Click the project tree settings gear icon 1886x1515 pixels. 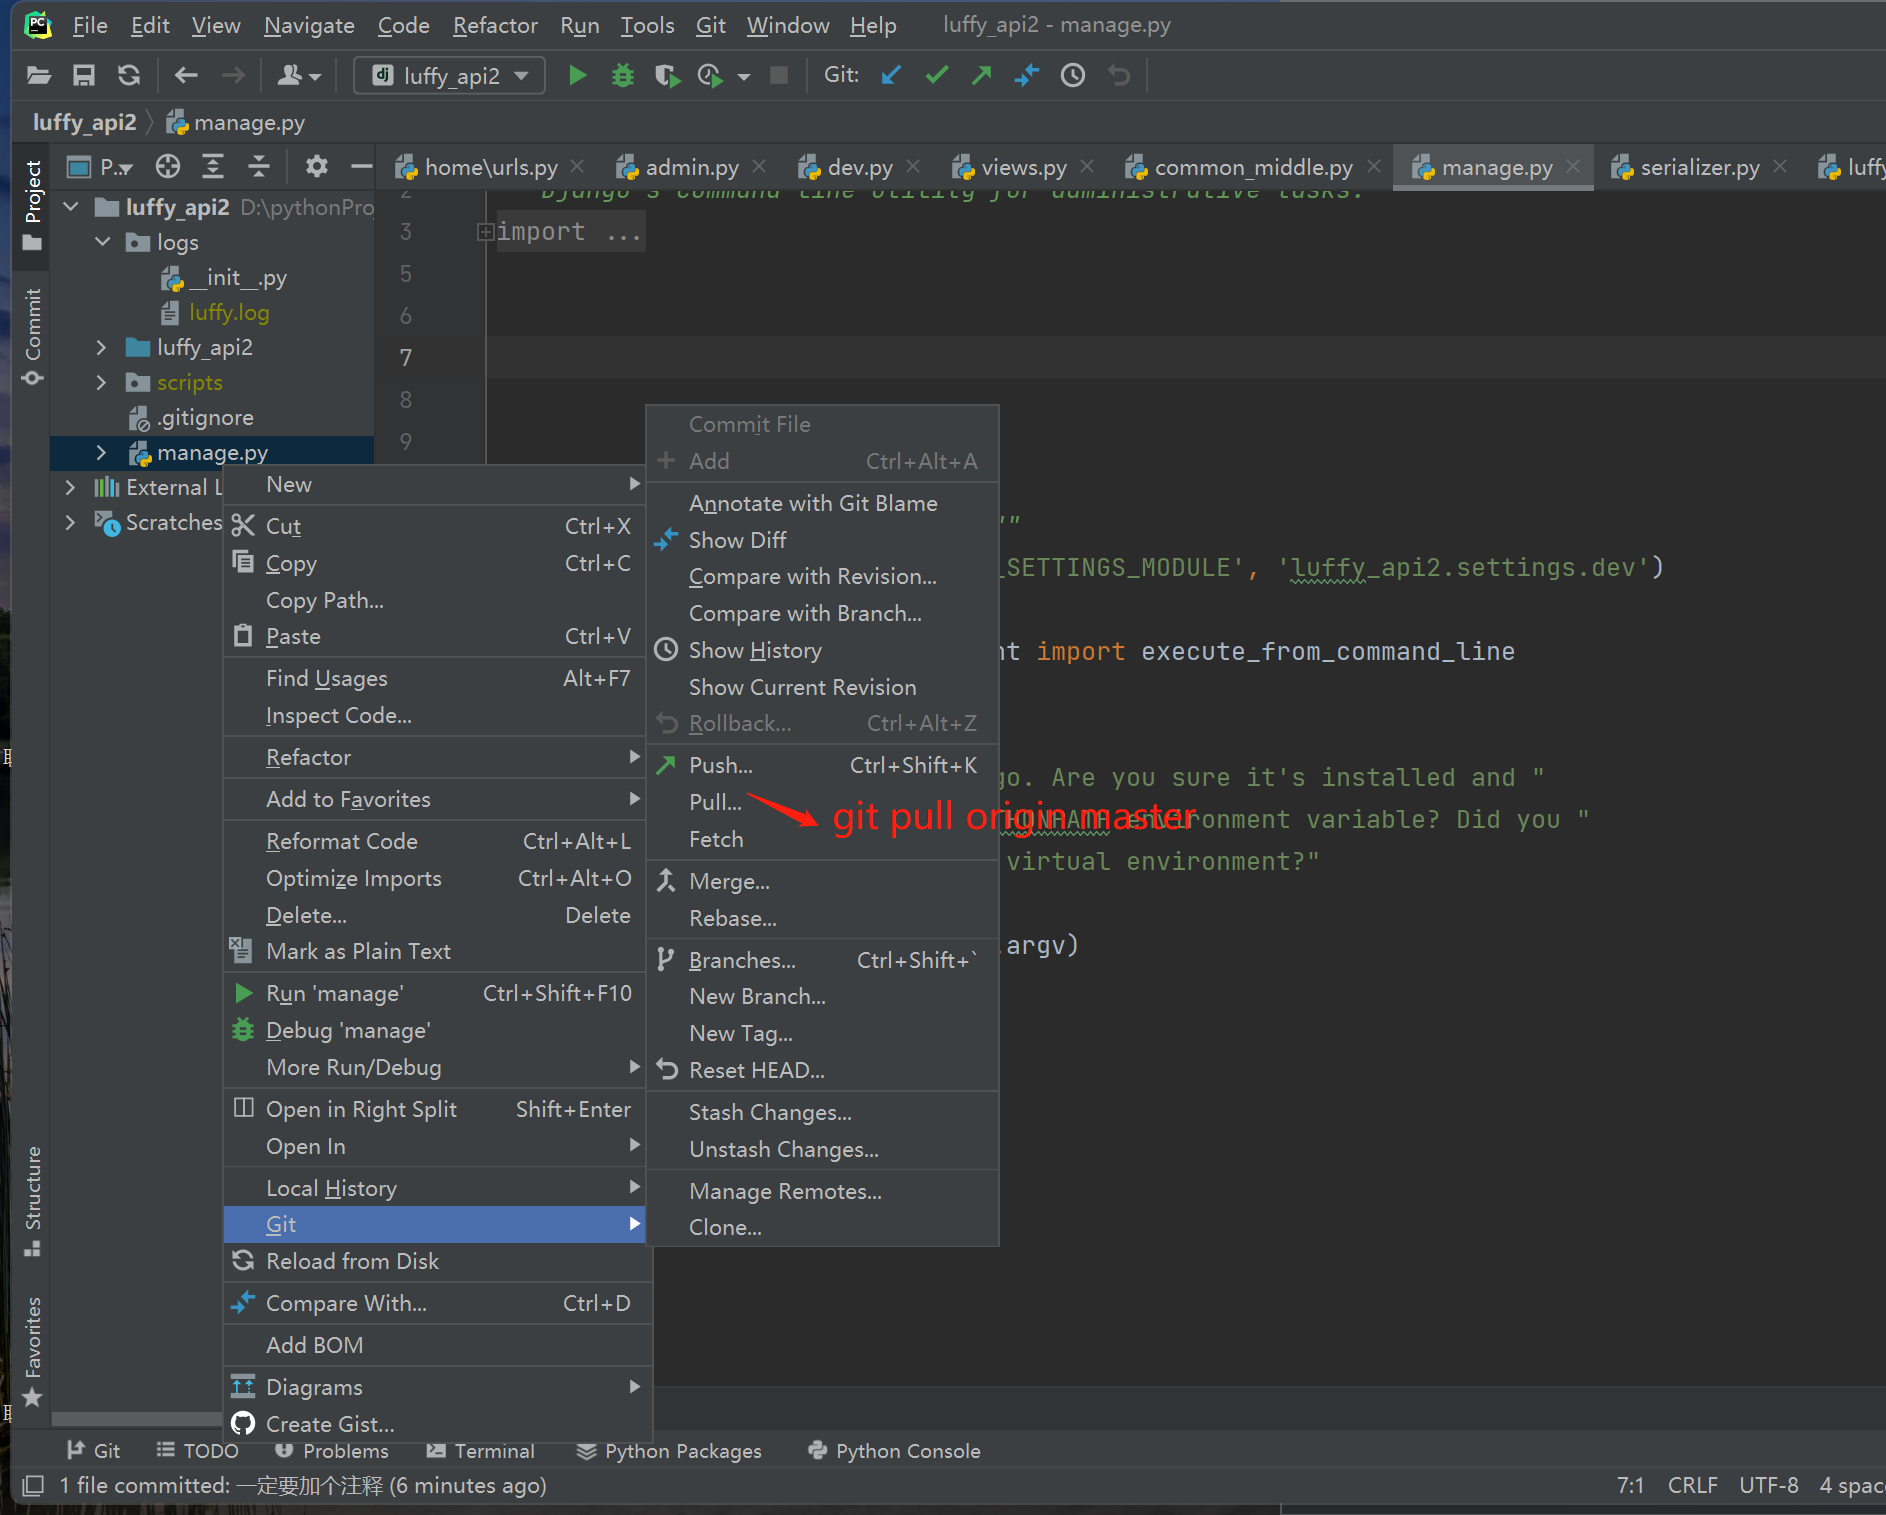pos(316,167)
